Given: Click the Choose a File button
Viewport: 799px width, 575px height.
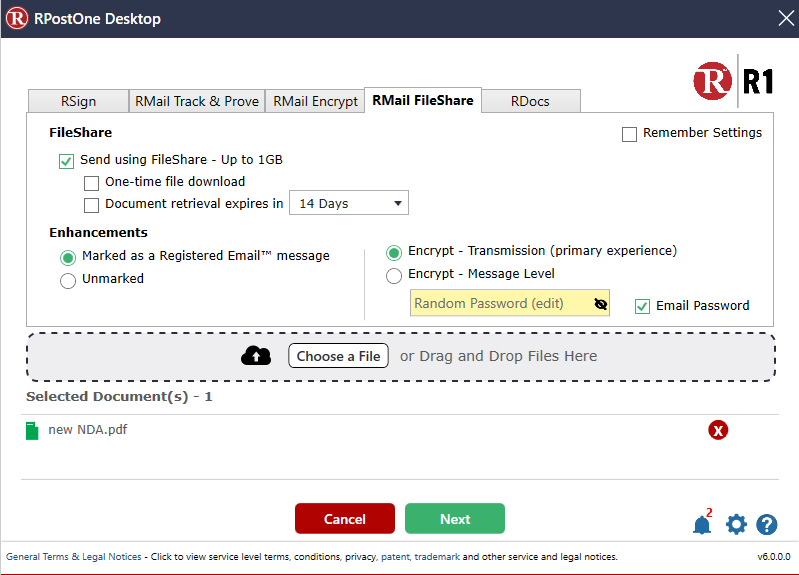Looking at the screenshot, I should 338,356.
